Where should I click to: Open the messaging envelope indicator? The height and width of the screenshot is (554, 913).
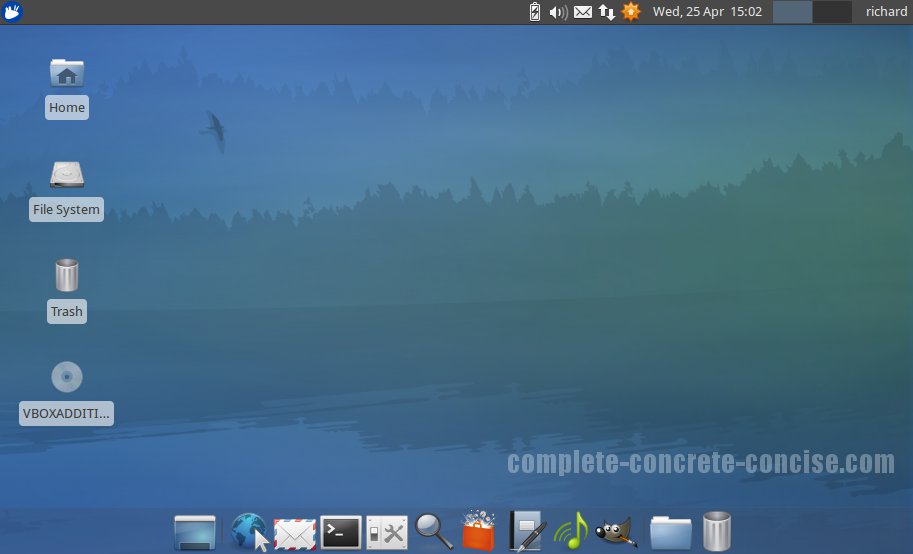[x=583, y=12]
